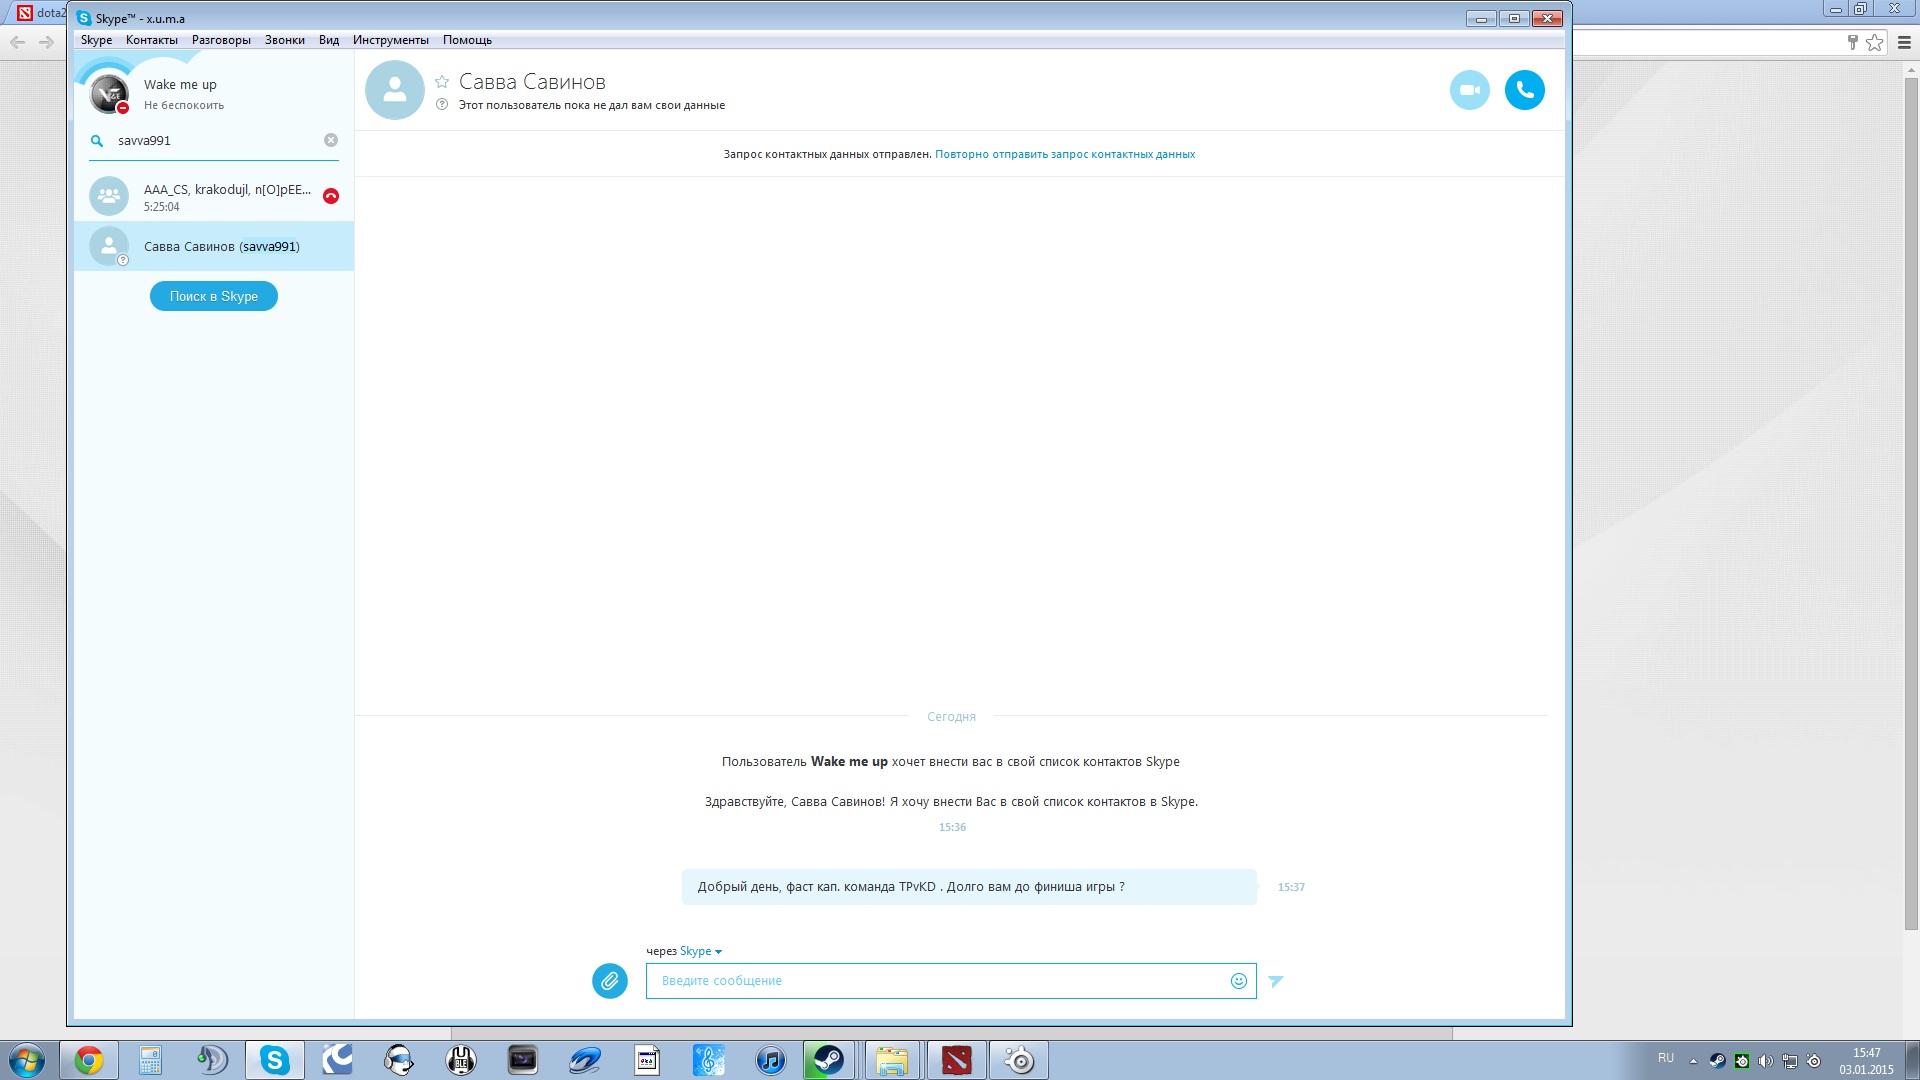Viewport: 1920px width, 1080px height.
Task: Open Google Chrome from the taskbar
Action: (x=89, y=1060)
